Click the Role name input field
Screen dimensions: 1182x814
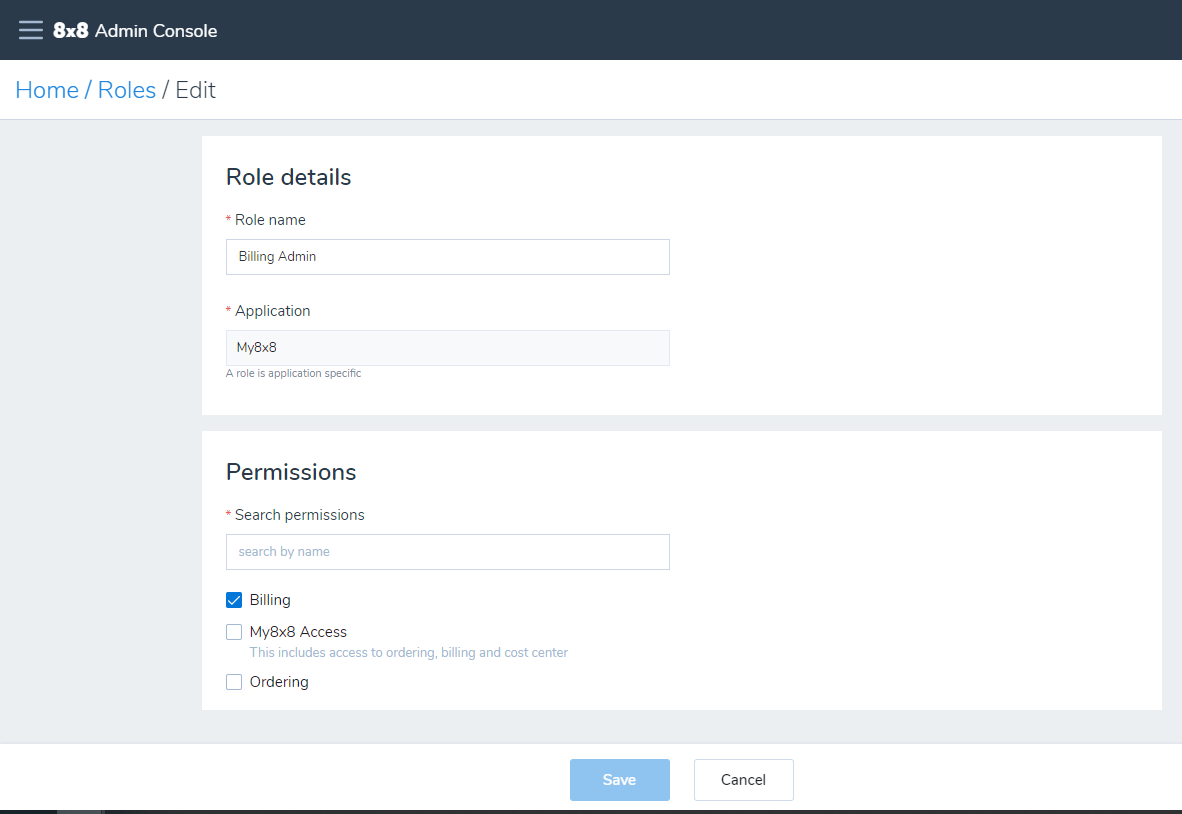448,257
